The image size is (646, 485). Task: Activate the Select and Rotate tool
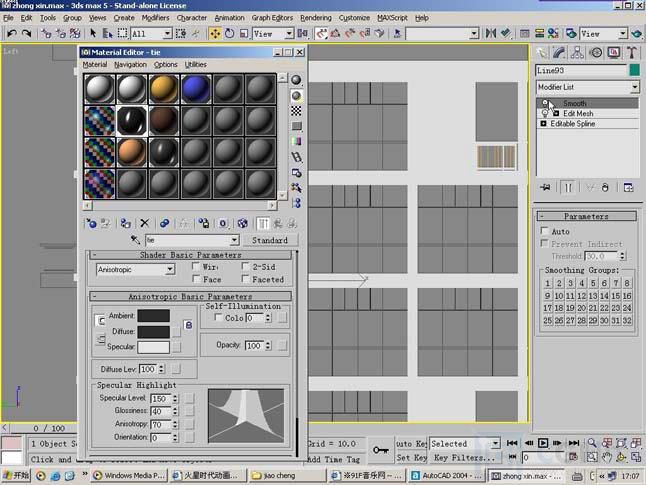pos(229,33)
